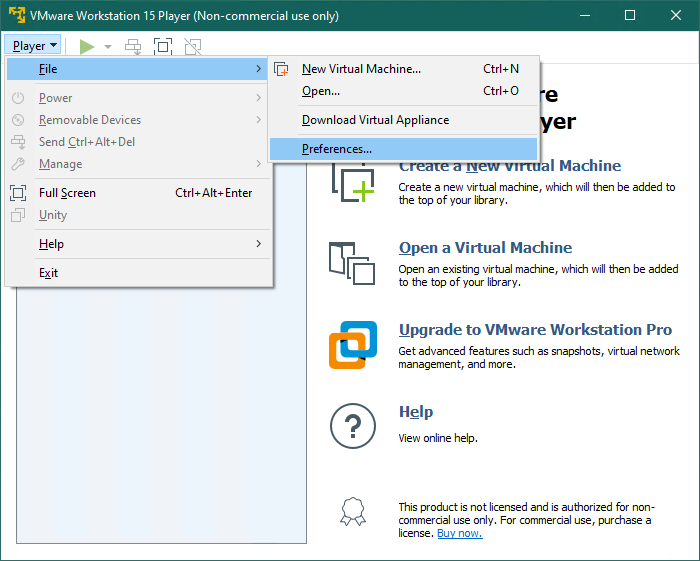
Task: Expand the Manage submenu chevron
Action: (x=258, y=164)
